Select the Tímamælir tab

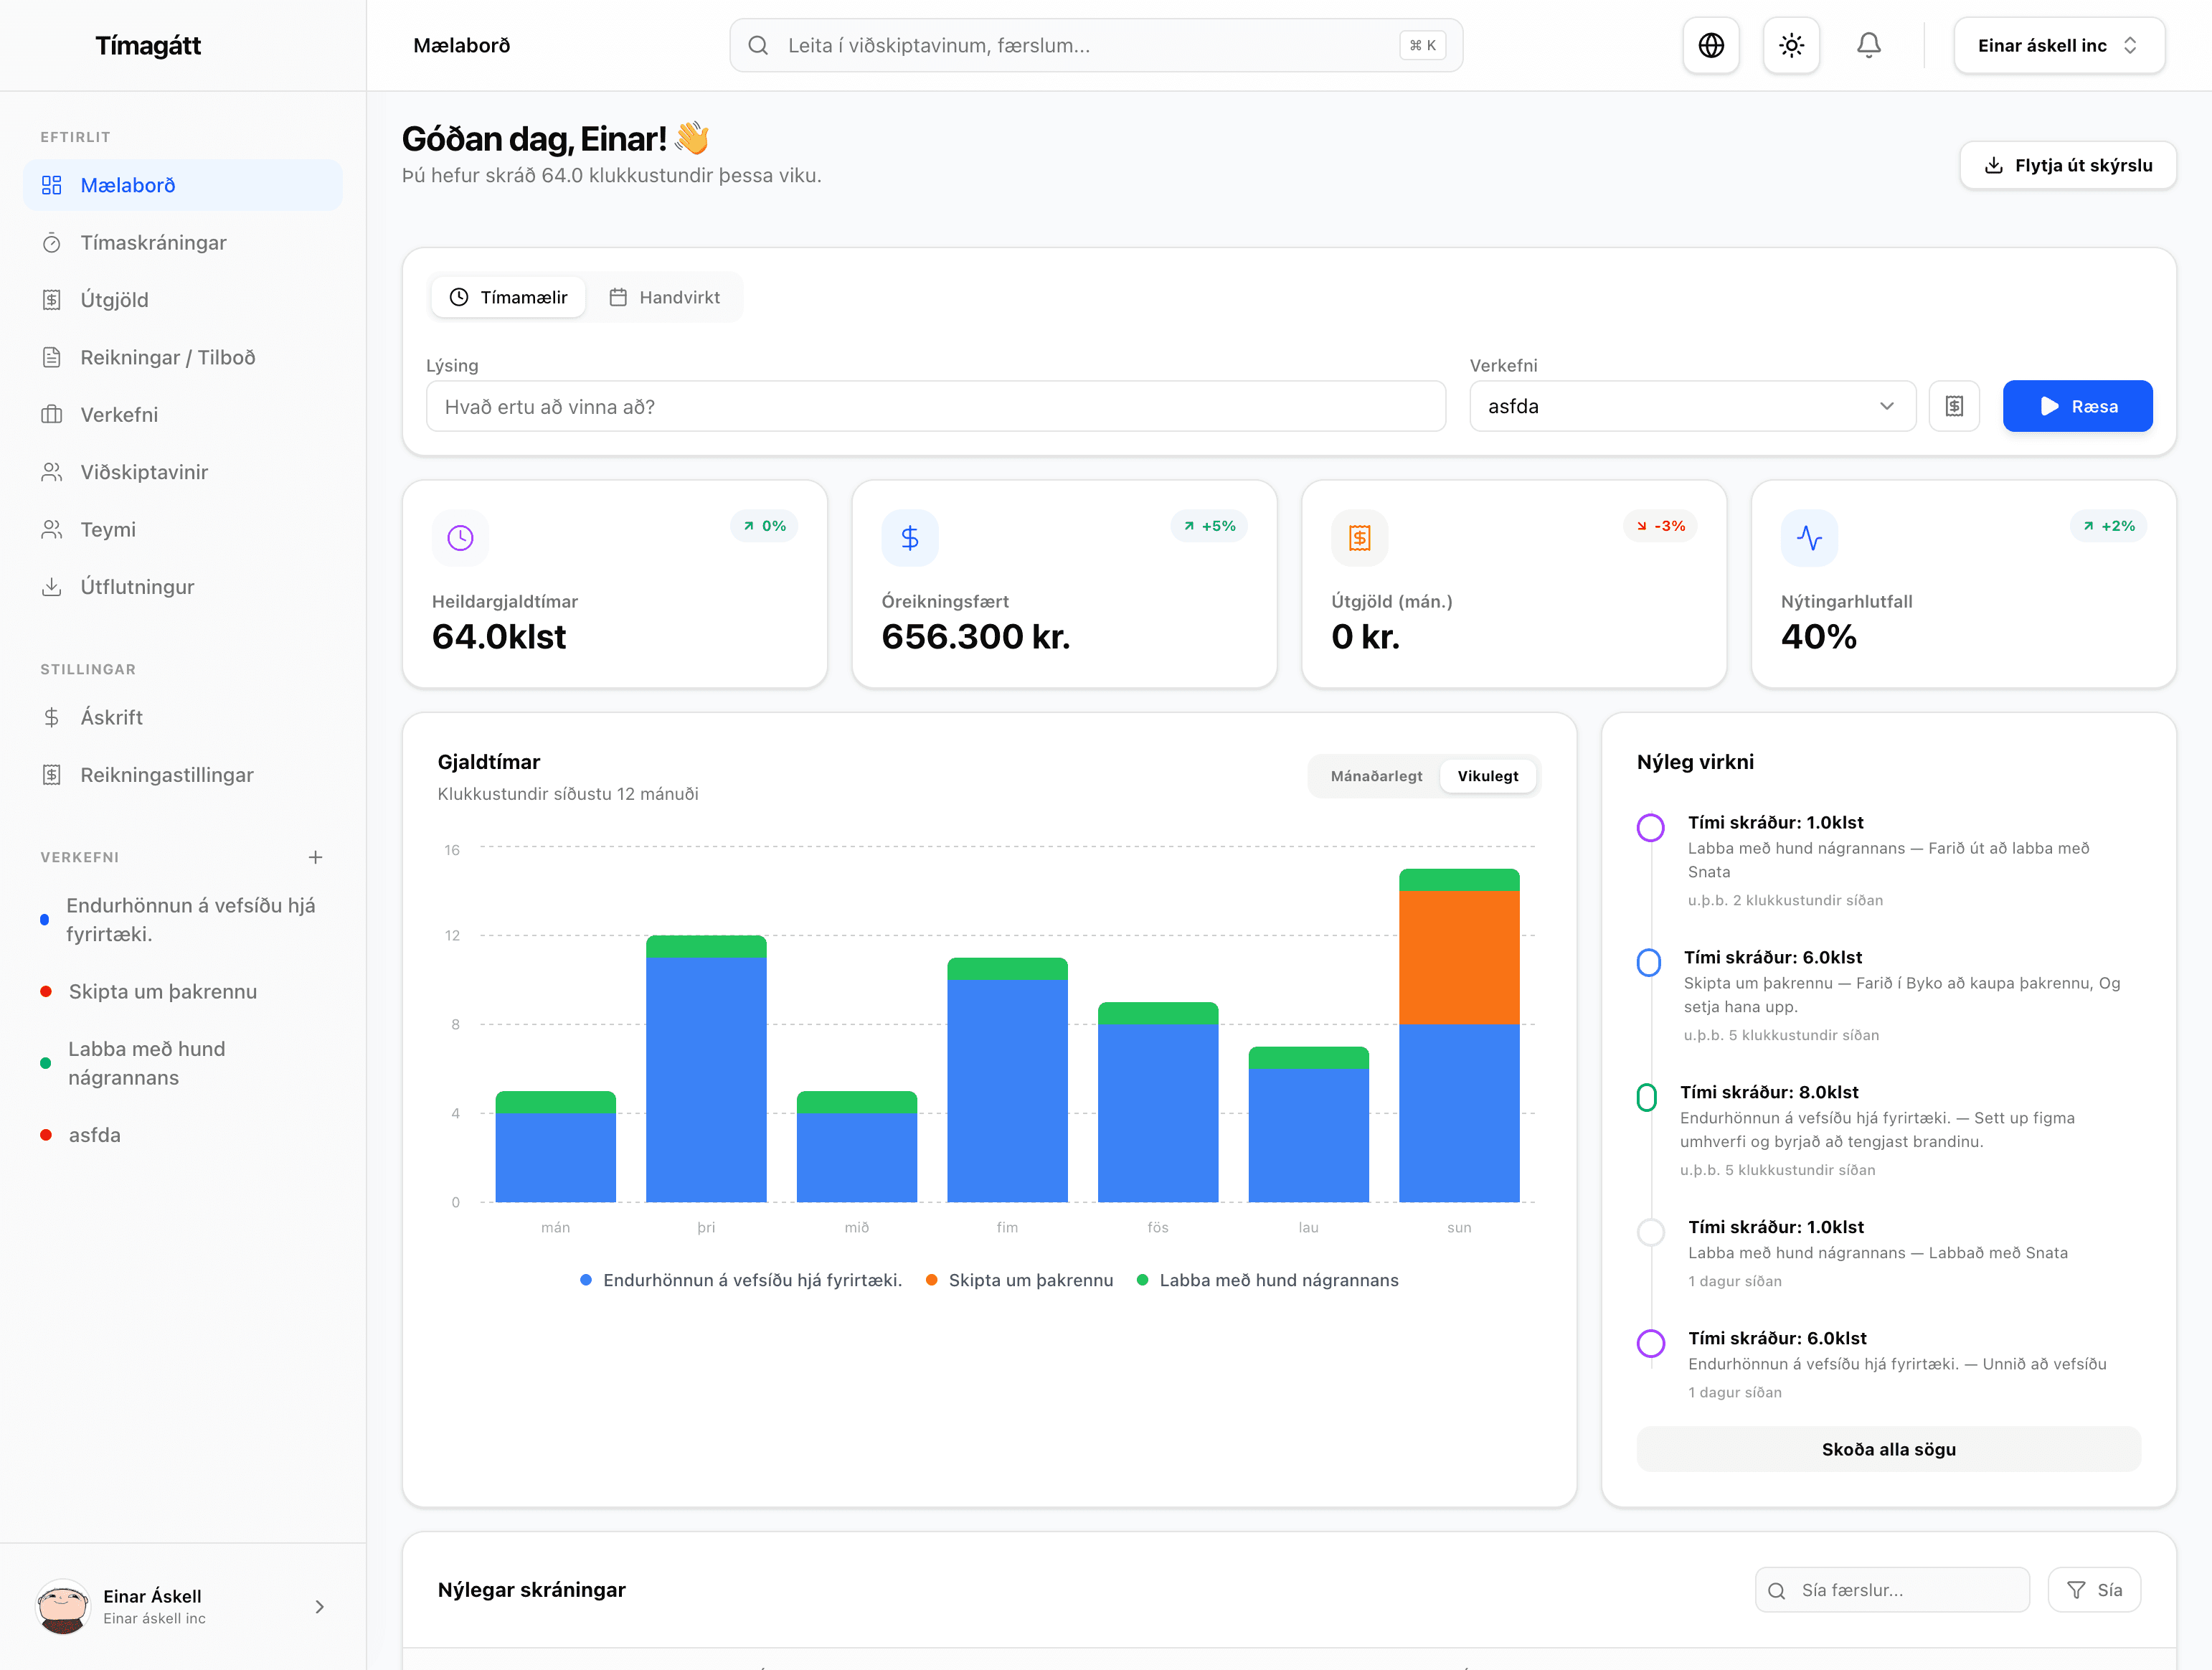[x=508, y=297]
